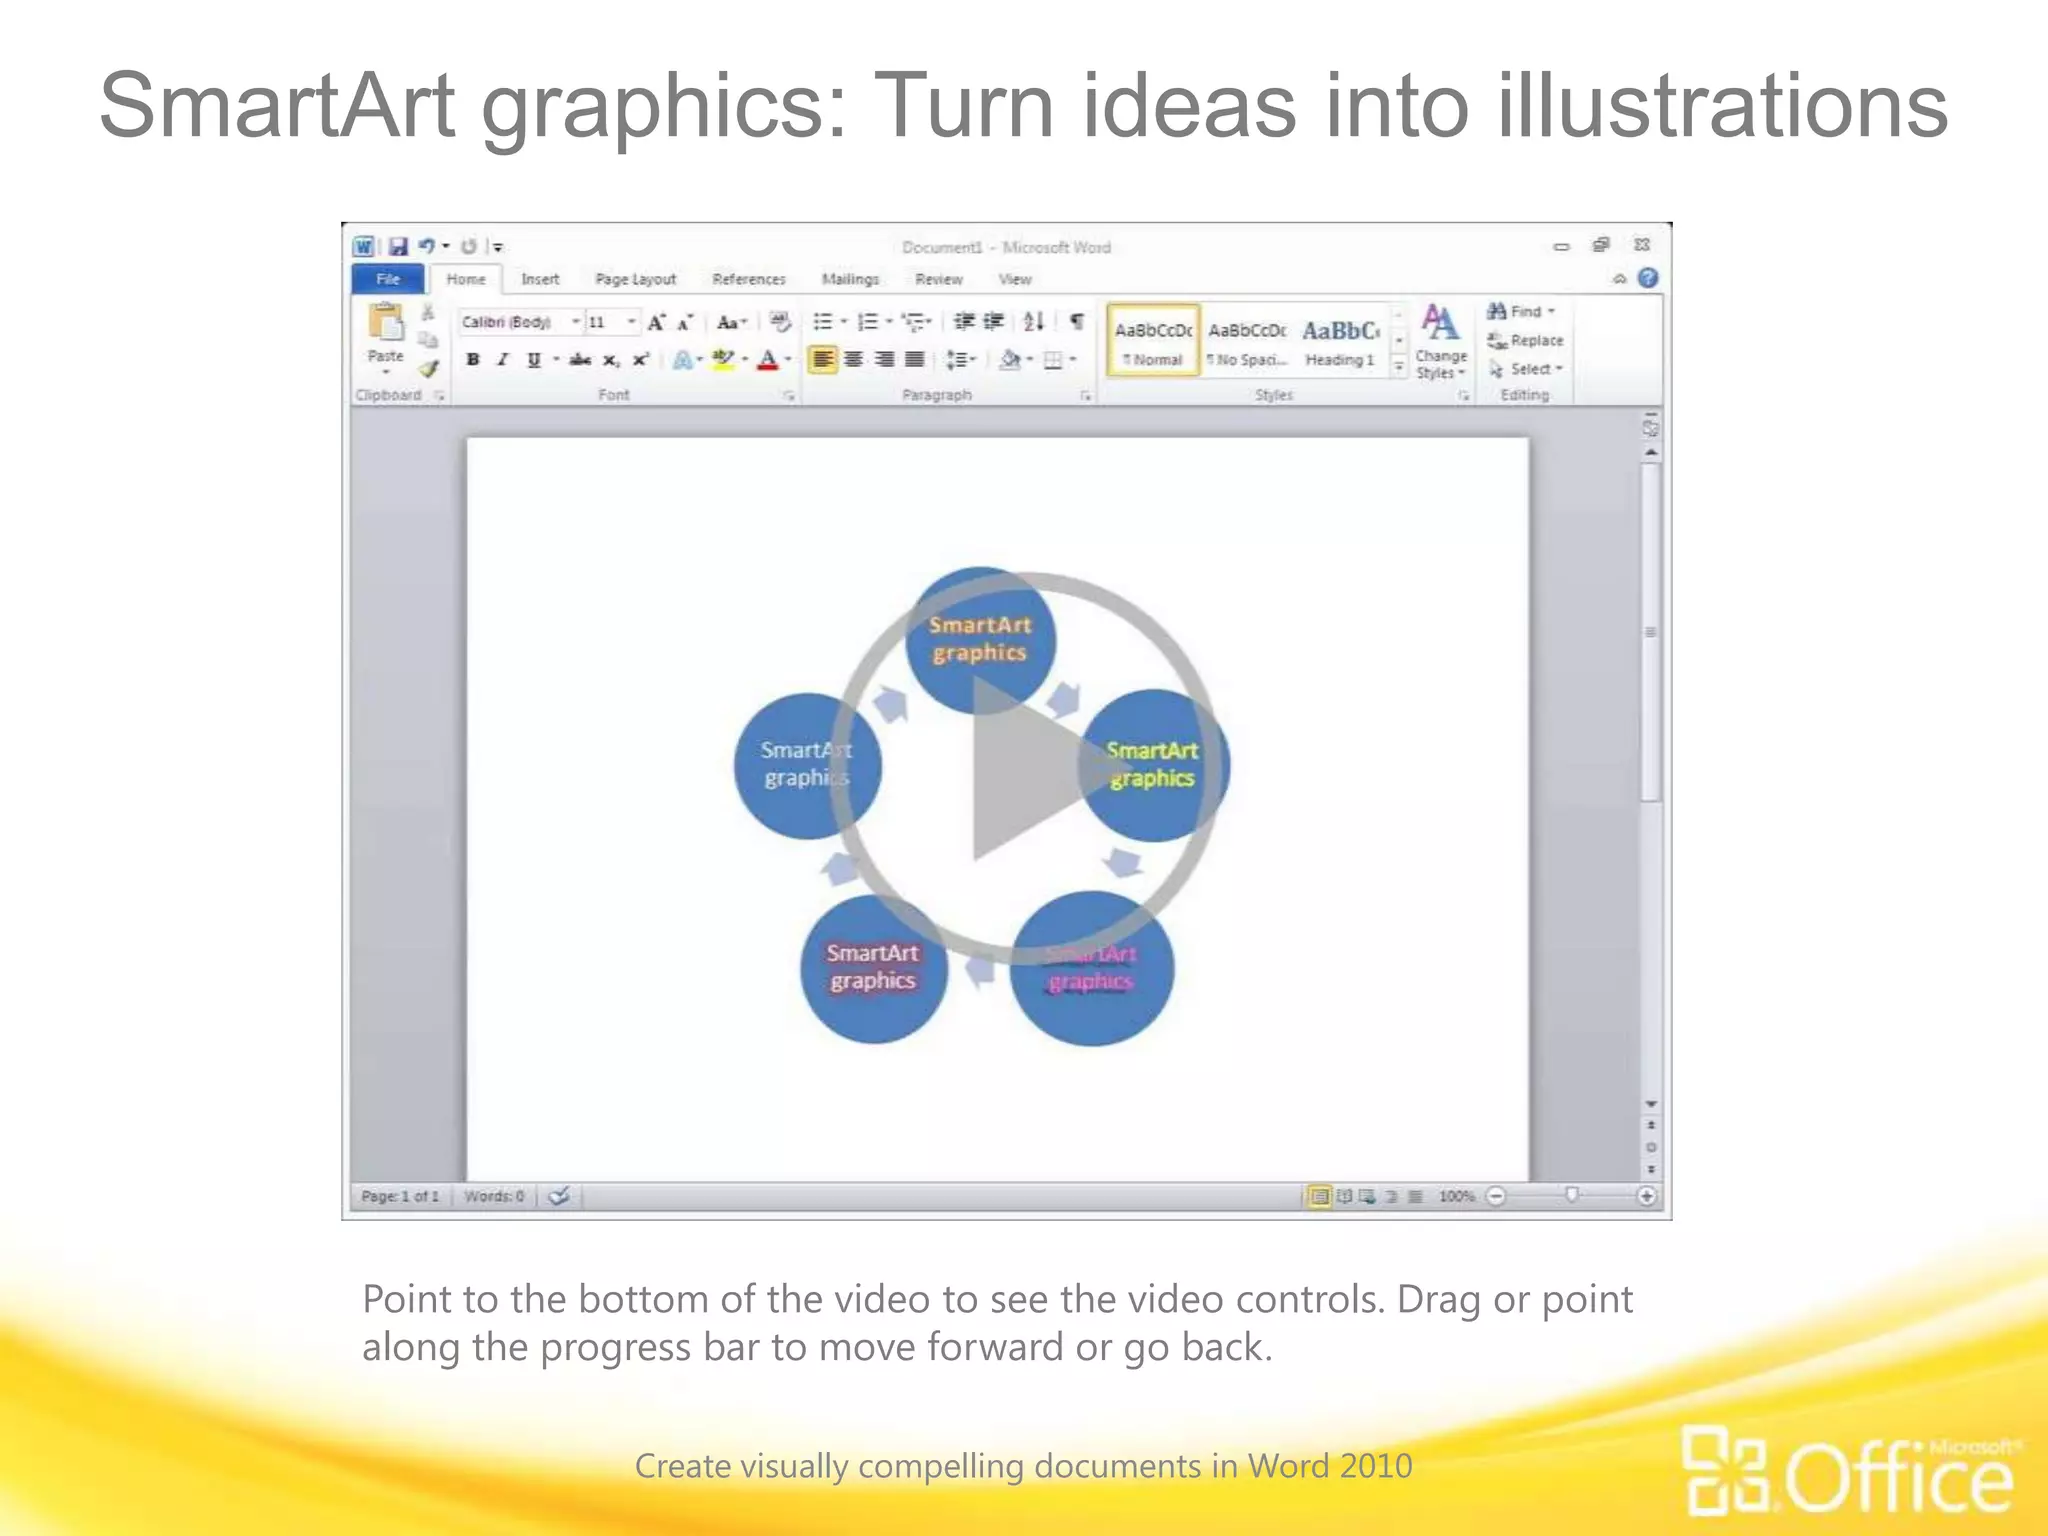
Task: Click the Save icon in Quick Access Toolbar
Action: [398, 246]
